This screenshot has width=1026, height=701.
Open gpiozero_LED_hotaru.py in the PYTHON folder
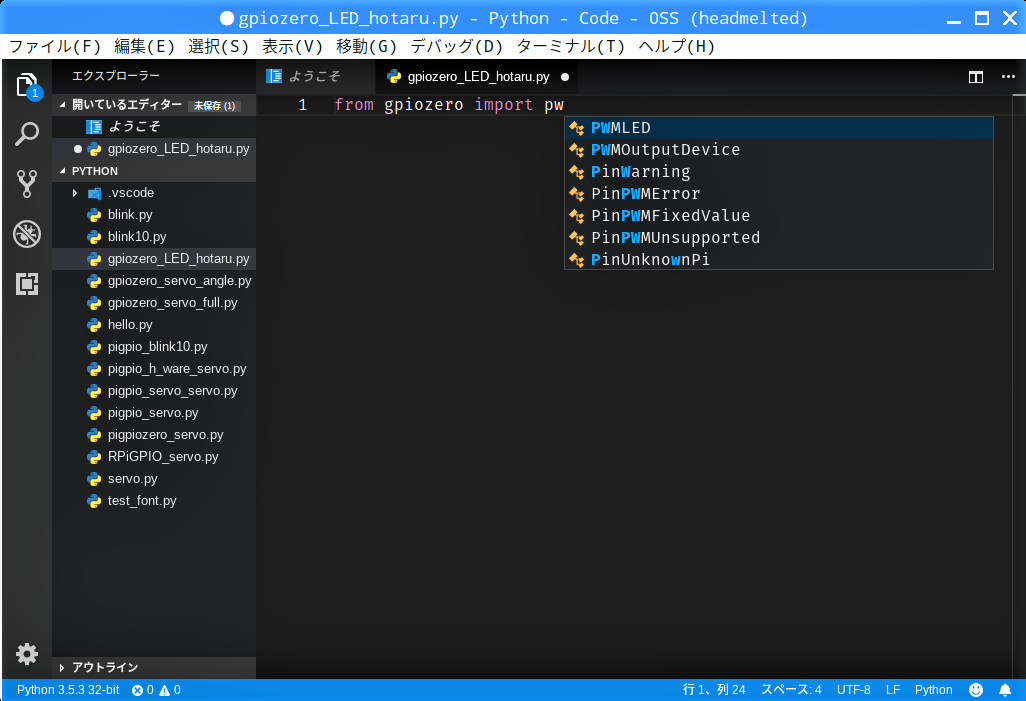point(154,259)
